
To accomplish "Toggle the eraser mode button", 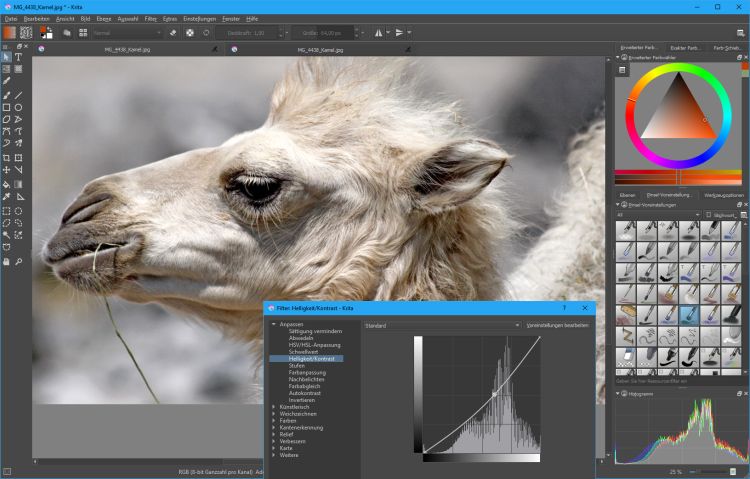I will [x=172, y=32].
